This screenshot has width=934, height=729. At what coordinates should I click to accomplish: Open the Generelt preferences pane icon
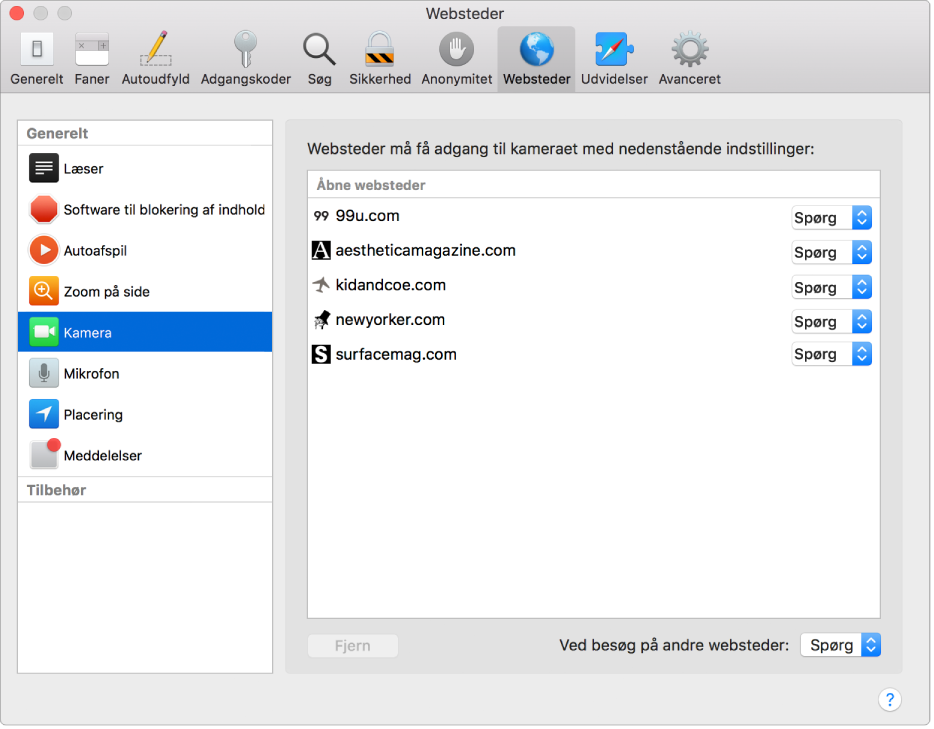tap(36, 49)
